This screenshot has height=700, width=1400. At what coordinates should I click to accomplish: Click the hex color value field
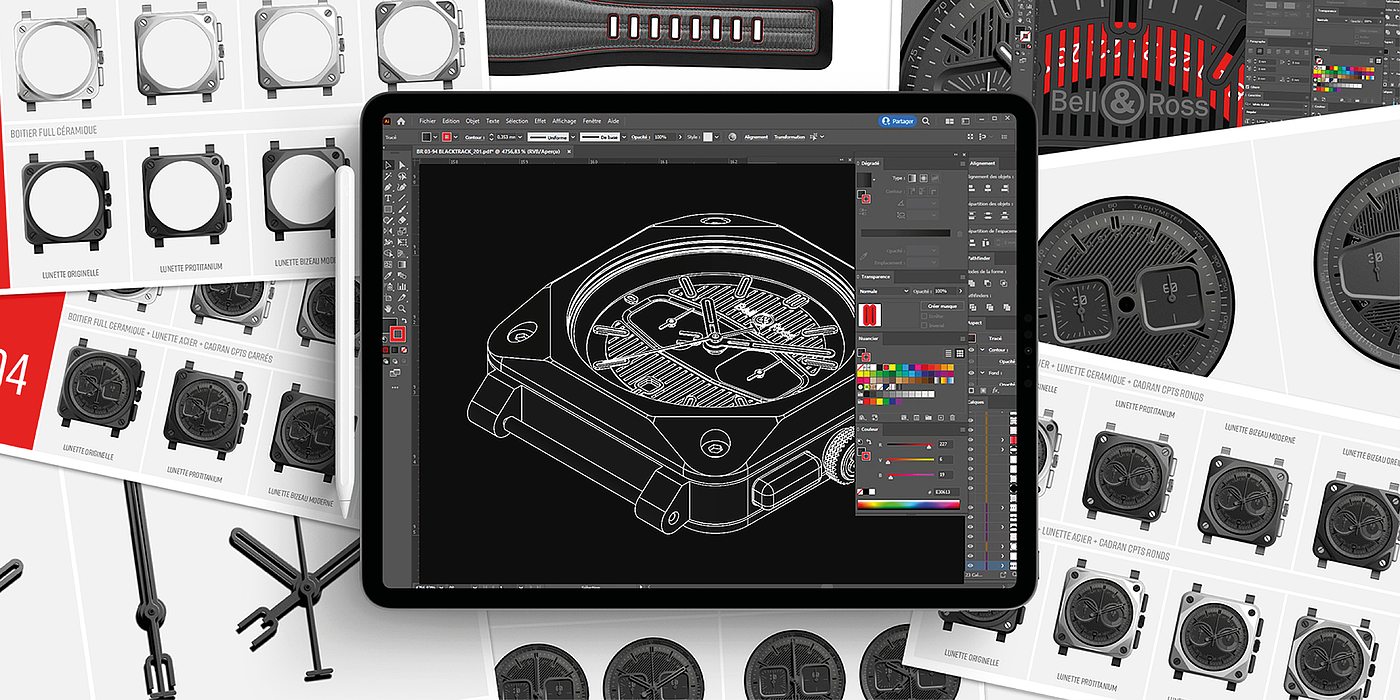(x=946, y=492)
